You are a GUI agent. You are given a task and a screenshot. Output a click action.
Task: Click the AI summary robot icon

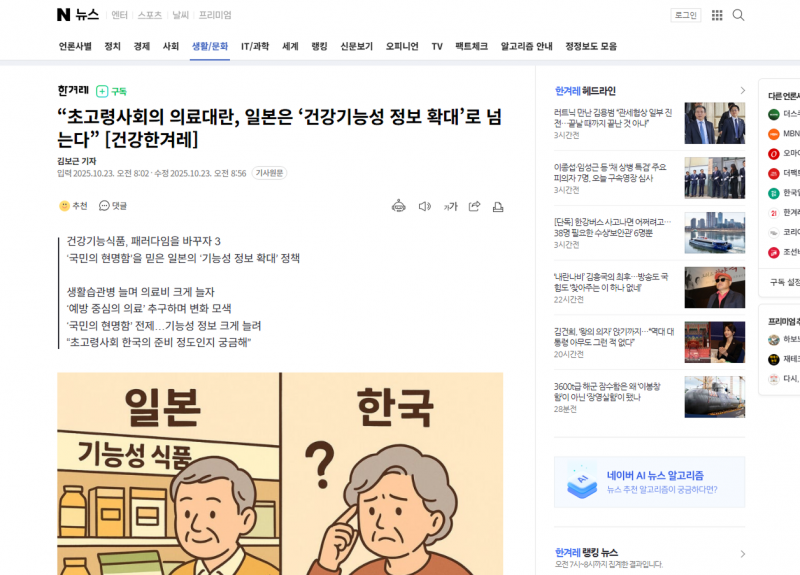398,206
